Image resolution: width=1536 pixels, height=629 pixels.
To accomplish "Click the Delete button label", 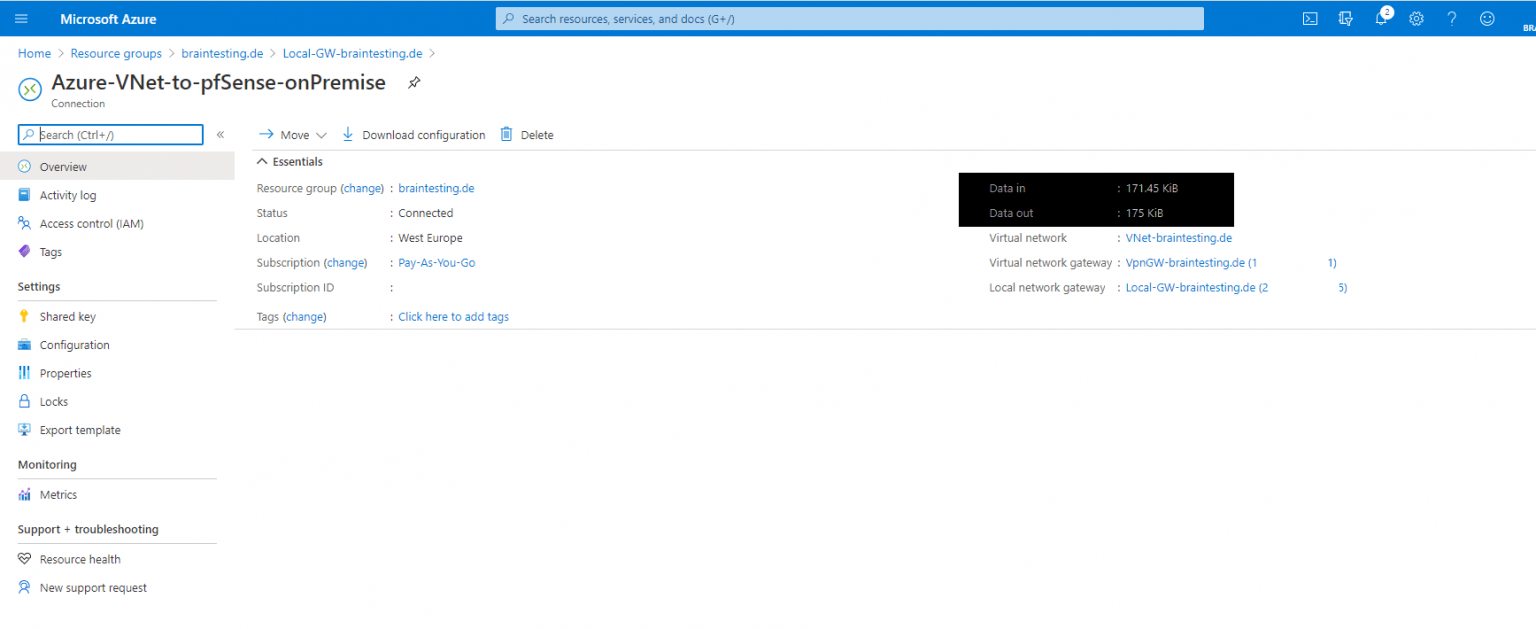I will point(537,135).
